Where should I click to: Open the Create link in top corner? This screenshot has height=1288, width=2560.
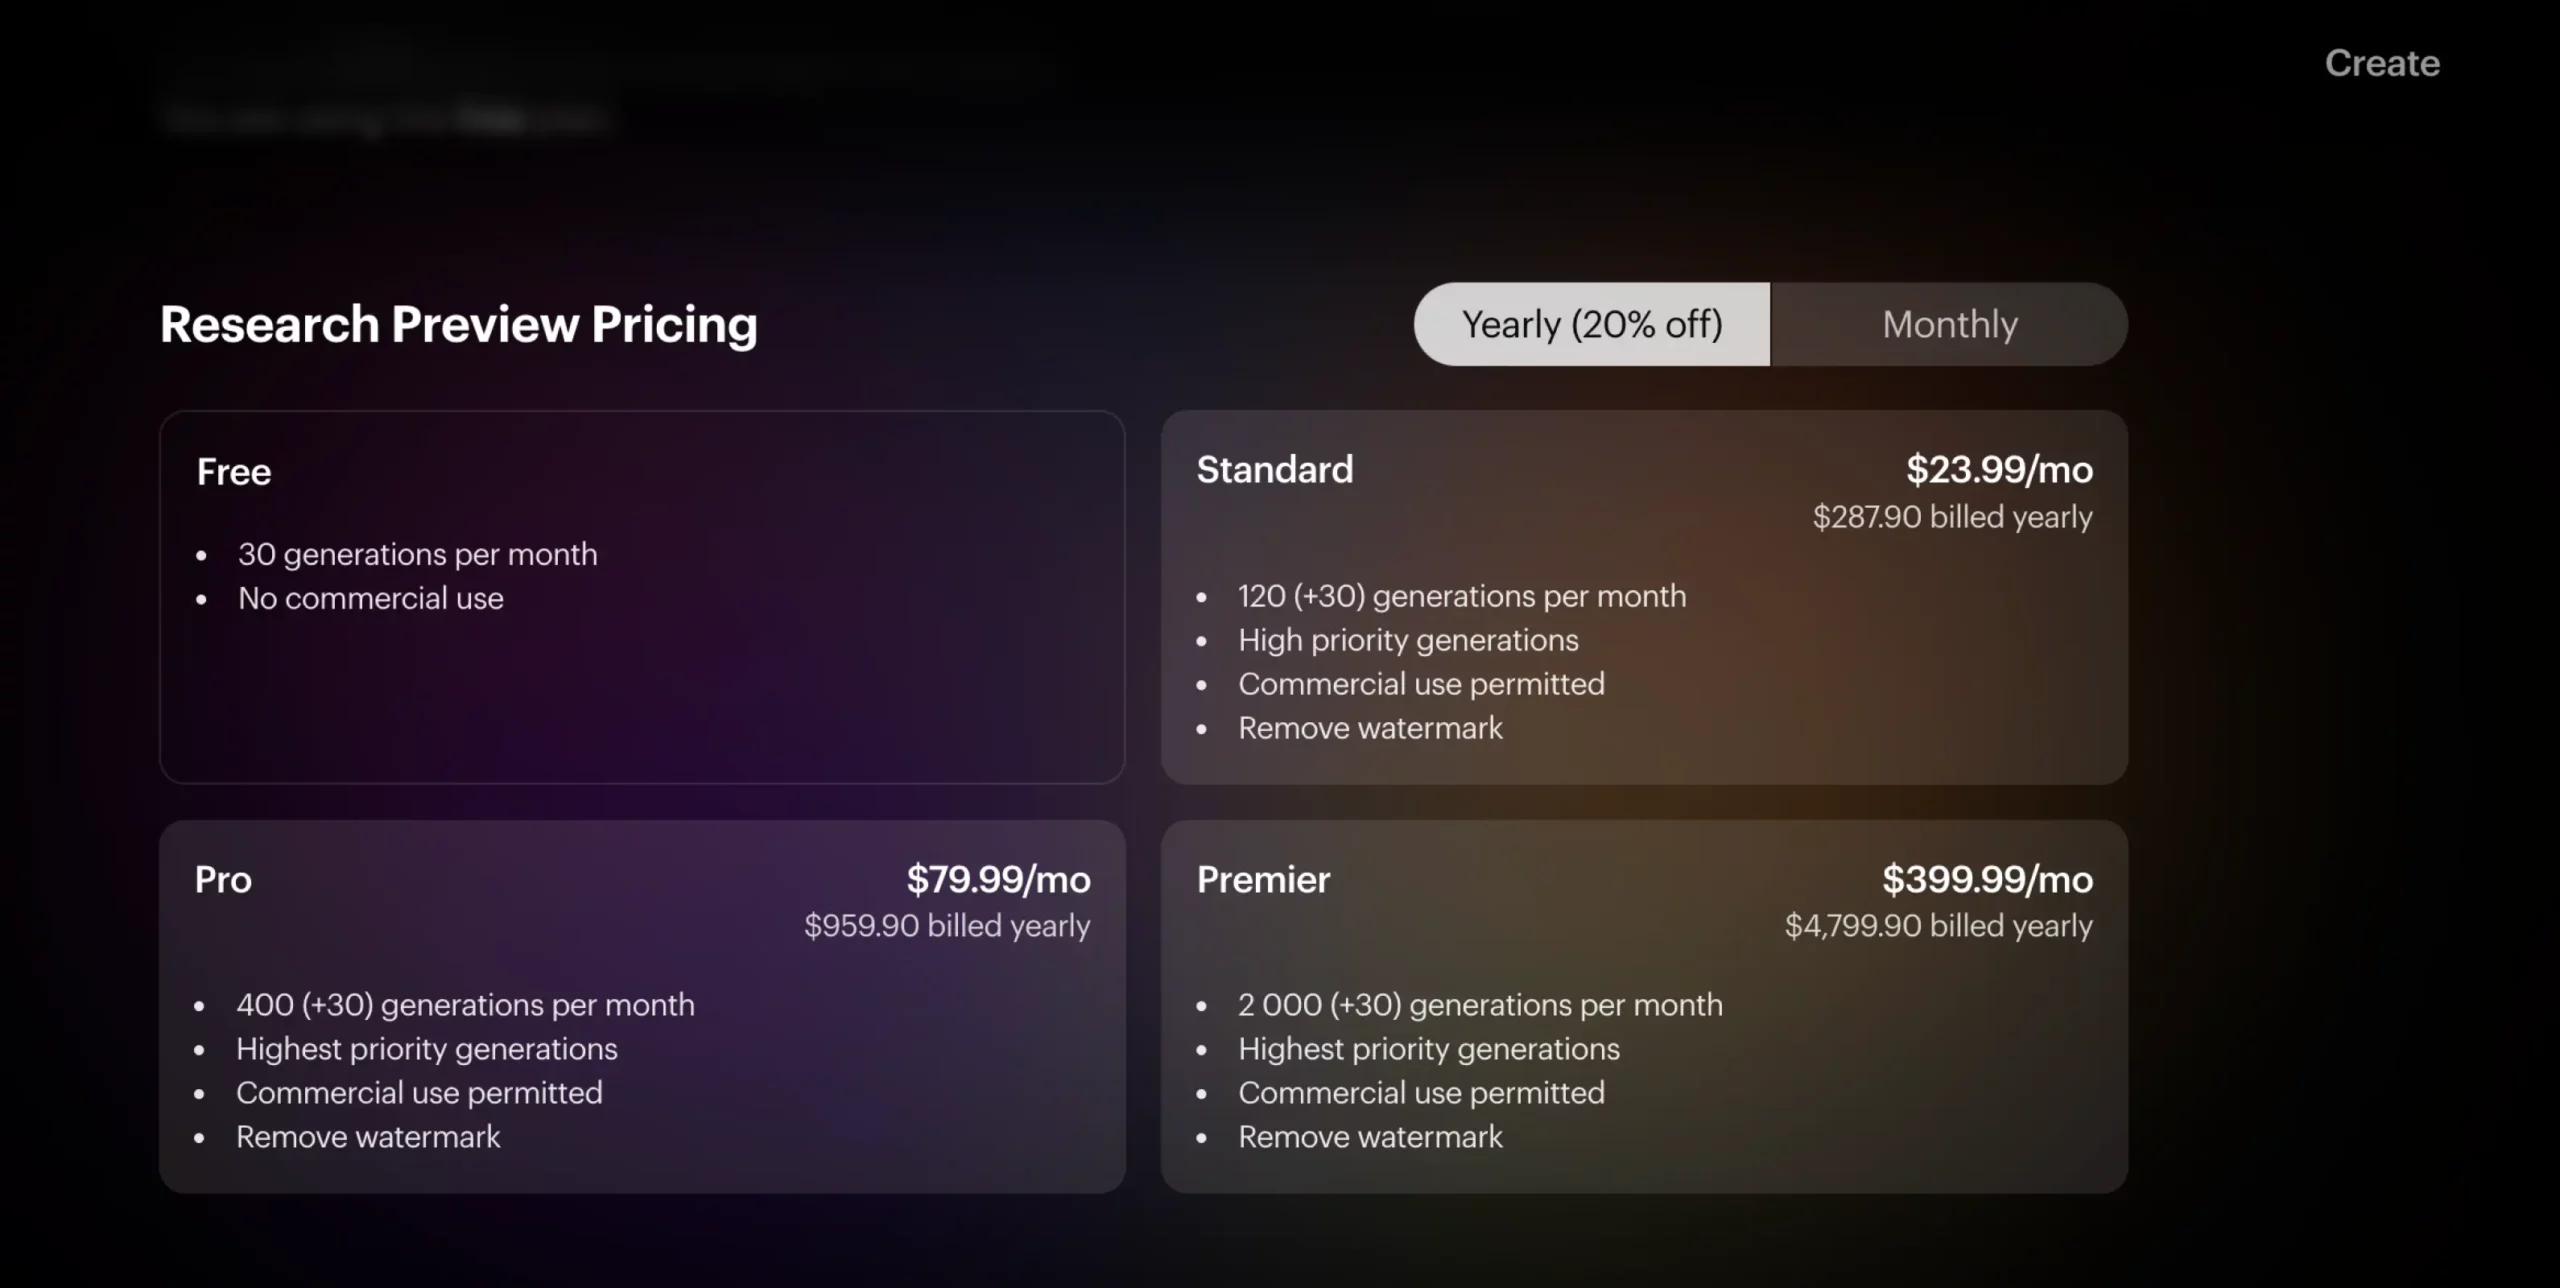[2381, 63]
